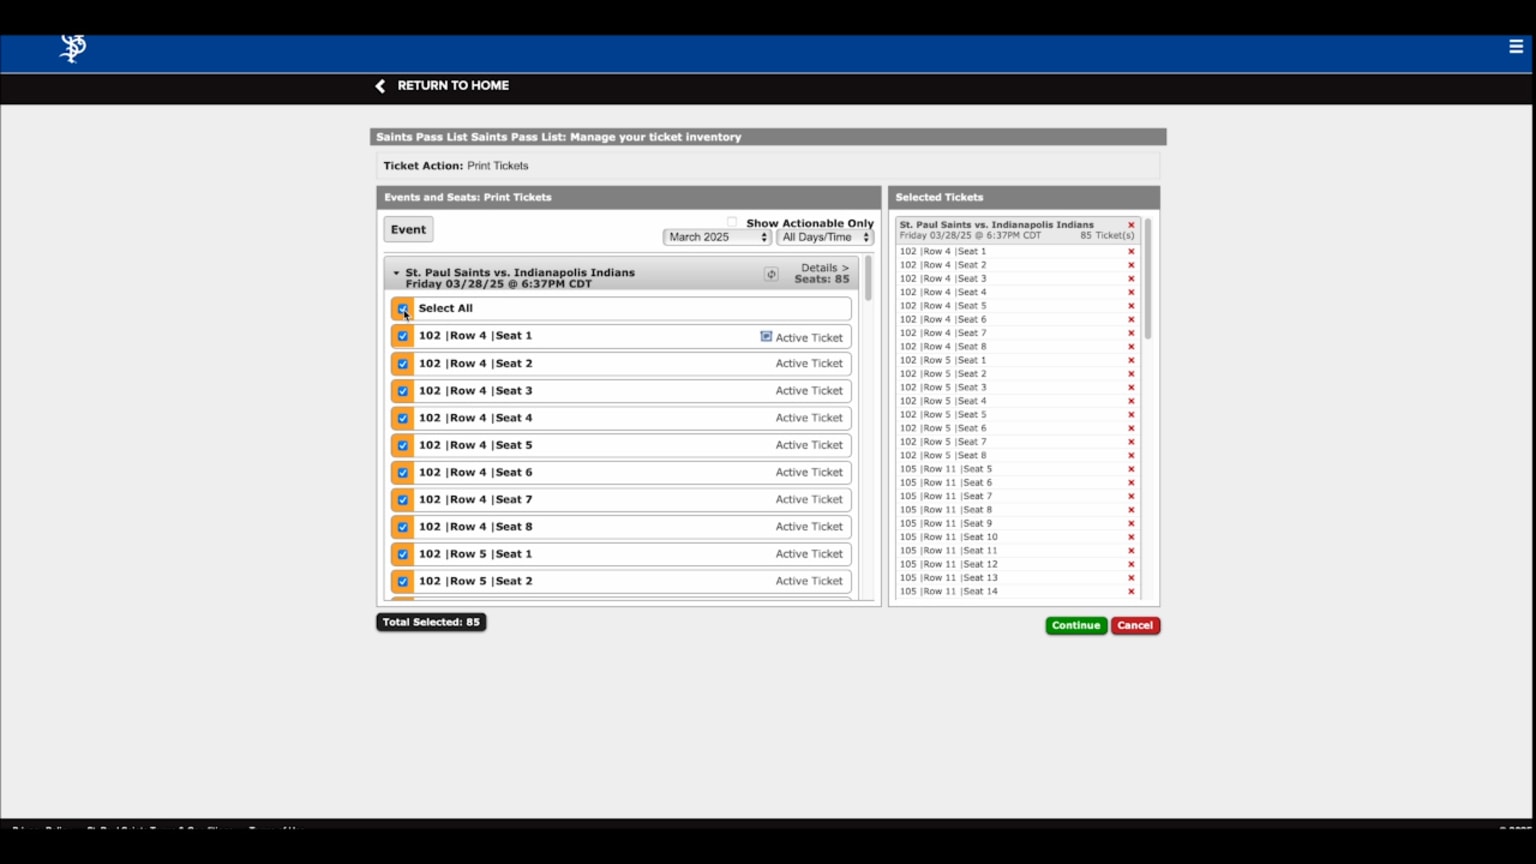1536x864 pixels.
Task: Click the Selected Tickets panel scrollbar
Action: point(1147,280)
